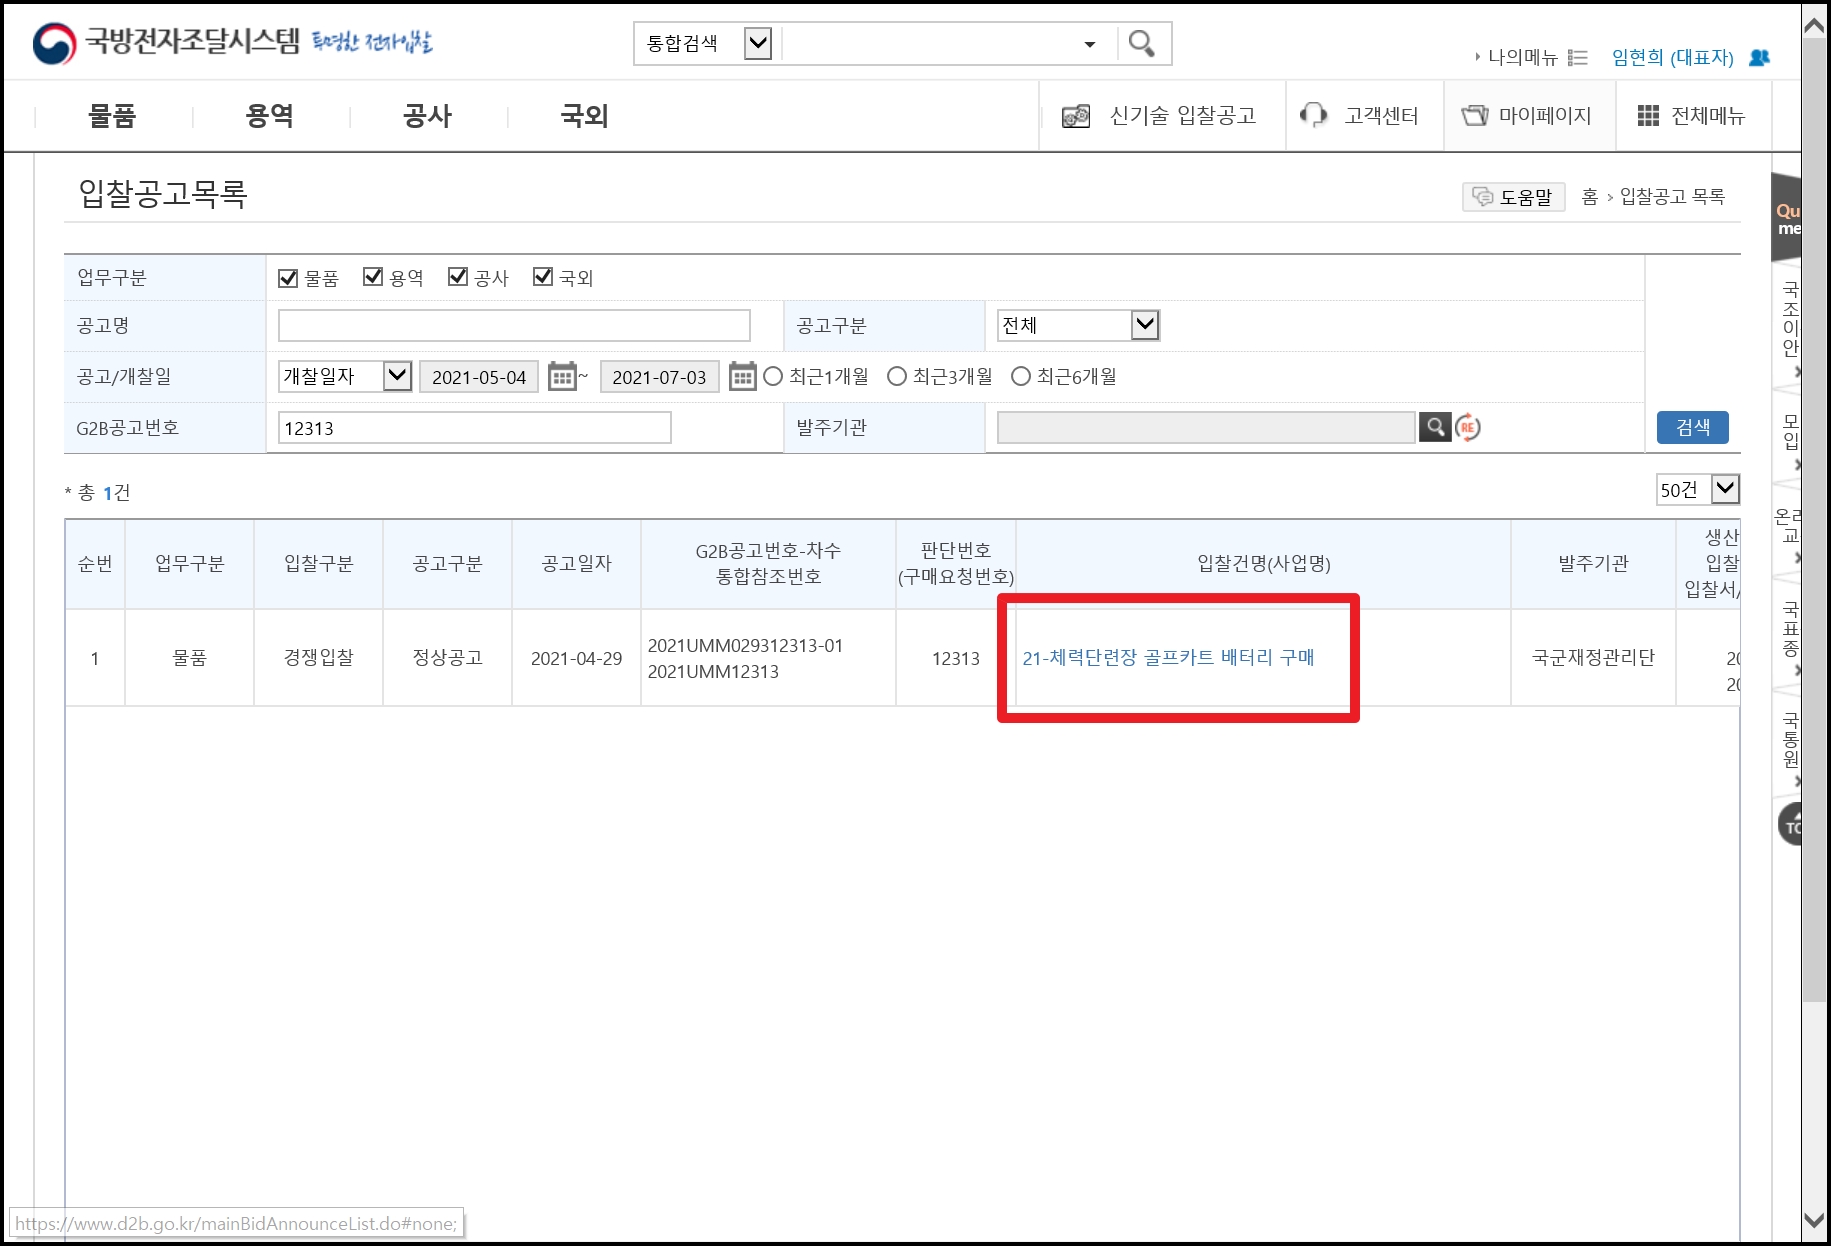This screenshot has height=1246, width=1831.
Task: Click the 발주기관 input field
Action: pyautogui.click(x=1206, y=427)
